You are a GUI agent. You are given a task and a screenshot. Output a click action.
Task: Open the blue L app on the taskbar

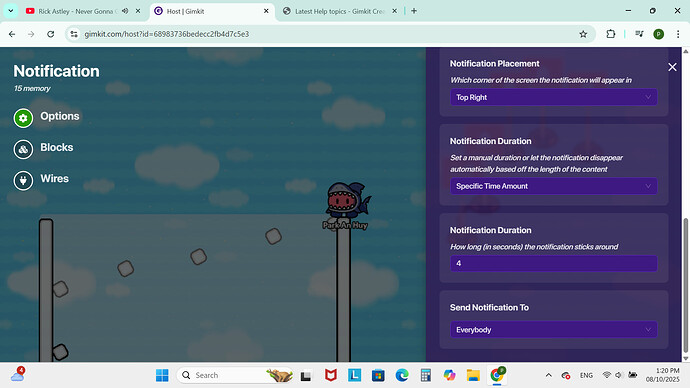[x=354, y=375]
